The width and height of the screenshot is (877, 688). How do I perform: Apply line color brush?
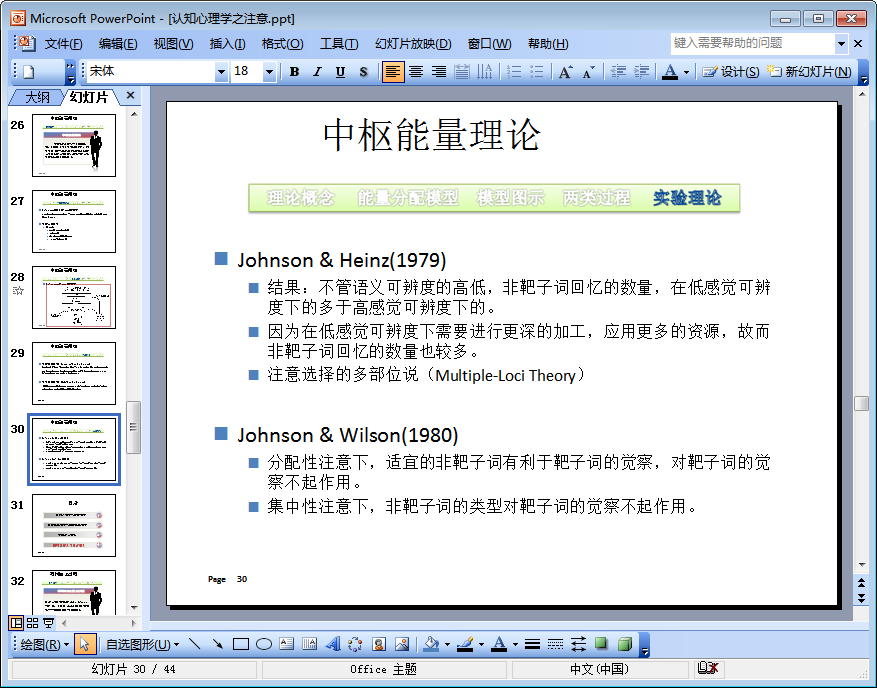click(x=465, y=644)
